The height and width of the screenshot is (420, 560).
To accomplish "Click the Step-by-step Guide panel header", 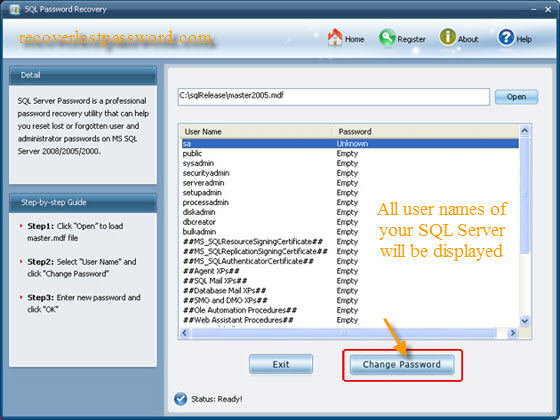I will point(83,202).
